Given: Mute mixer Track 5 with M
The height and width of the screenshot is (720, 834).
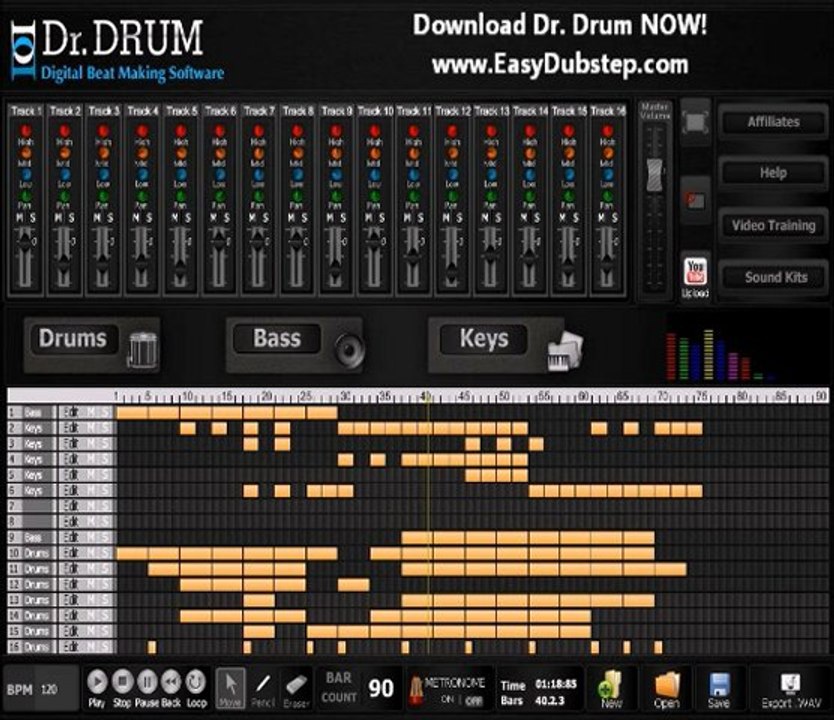Looking at the screenshot, I should [174, 218].
